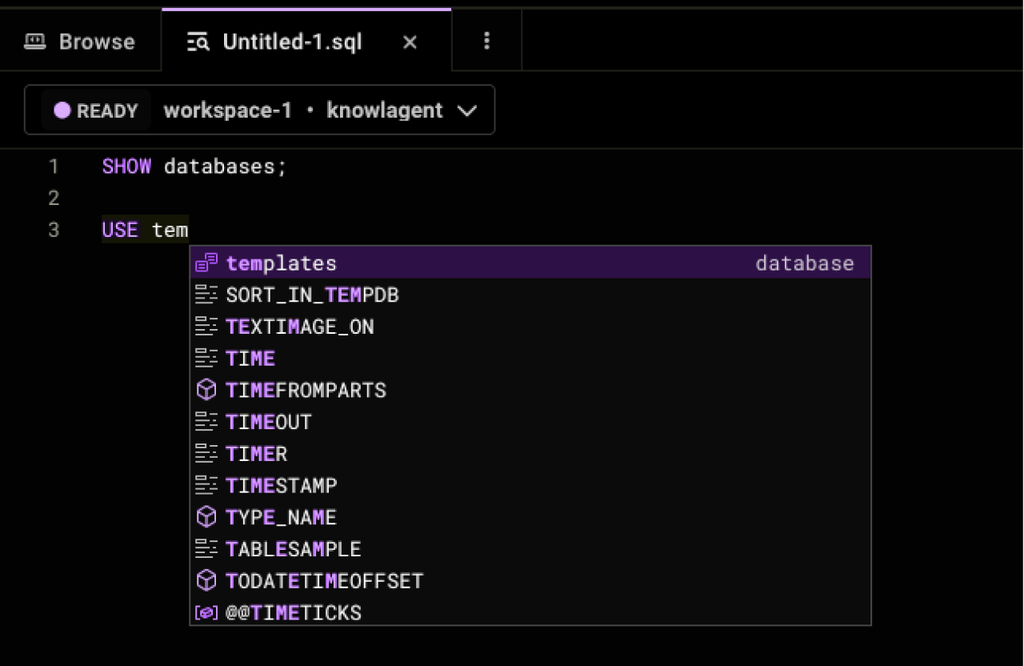Click the cube icon beside TIMEFROMPARTS
The height and width of the screenshot is (666, 1024).
(206, 390)
